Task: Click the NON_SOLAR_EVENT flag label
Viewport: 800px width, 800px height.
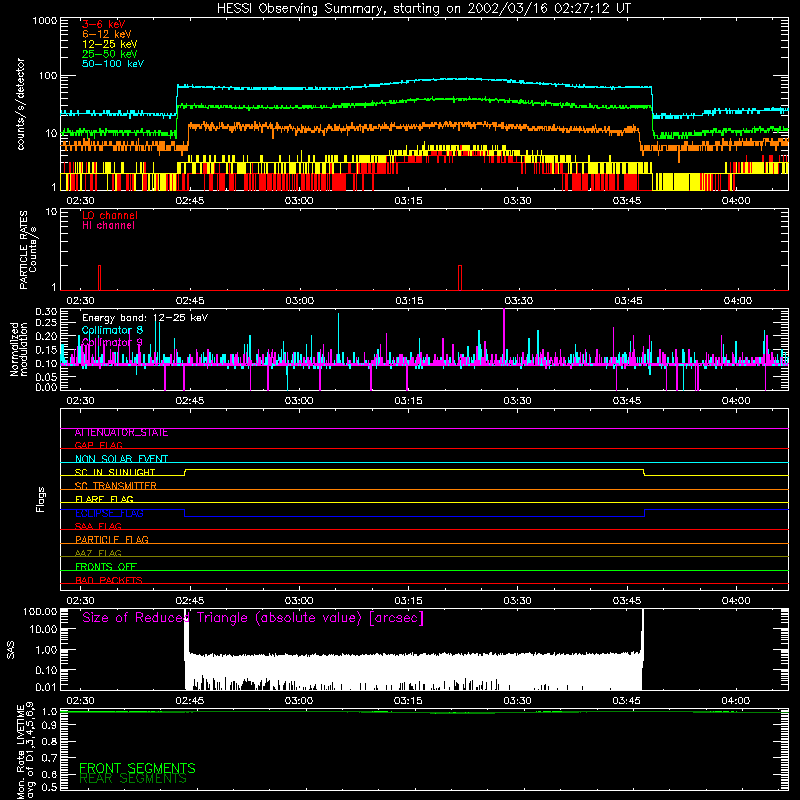Action: 121,459
